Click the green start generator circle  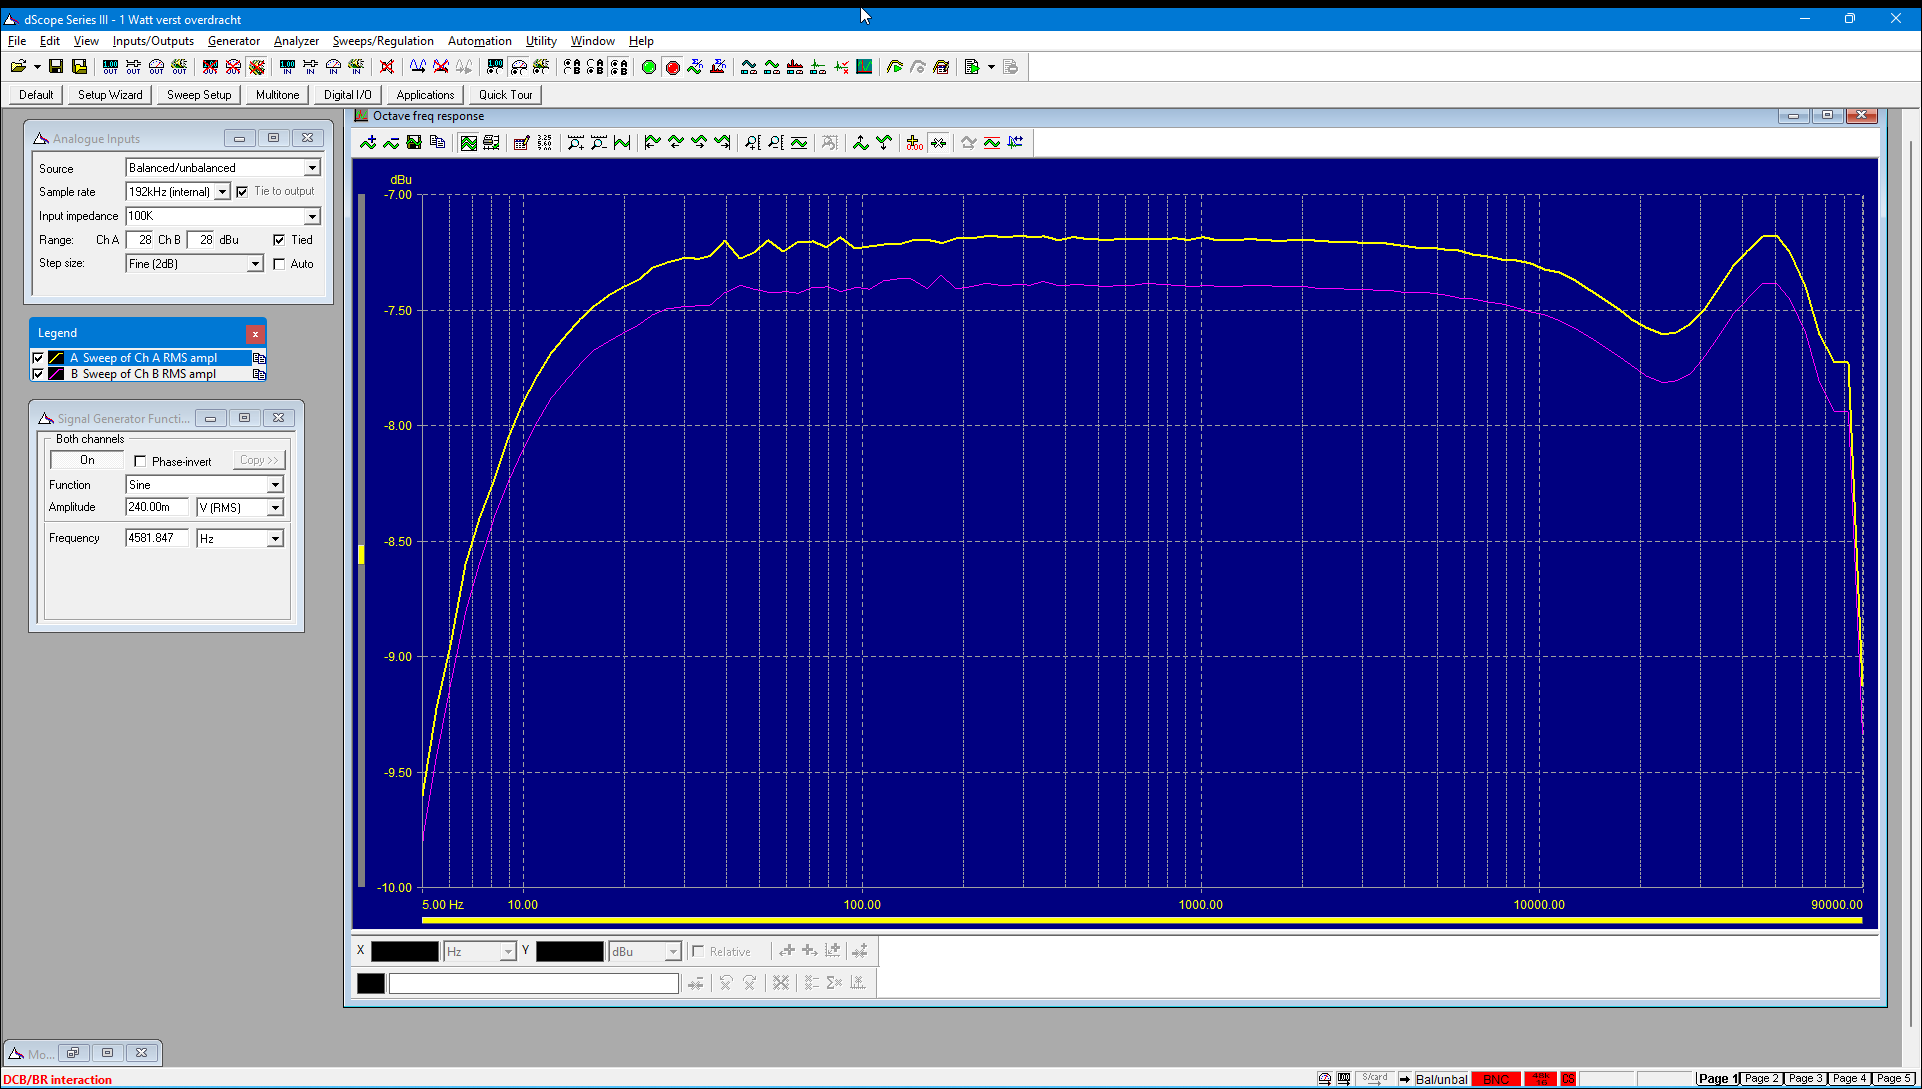[649, 67]
